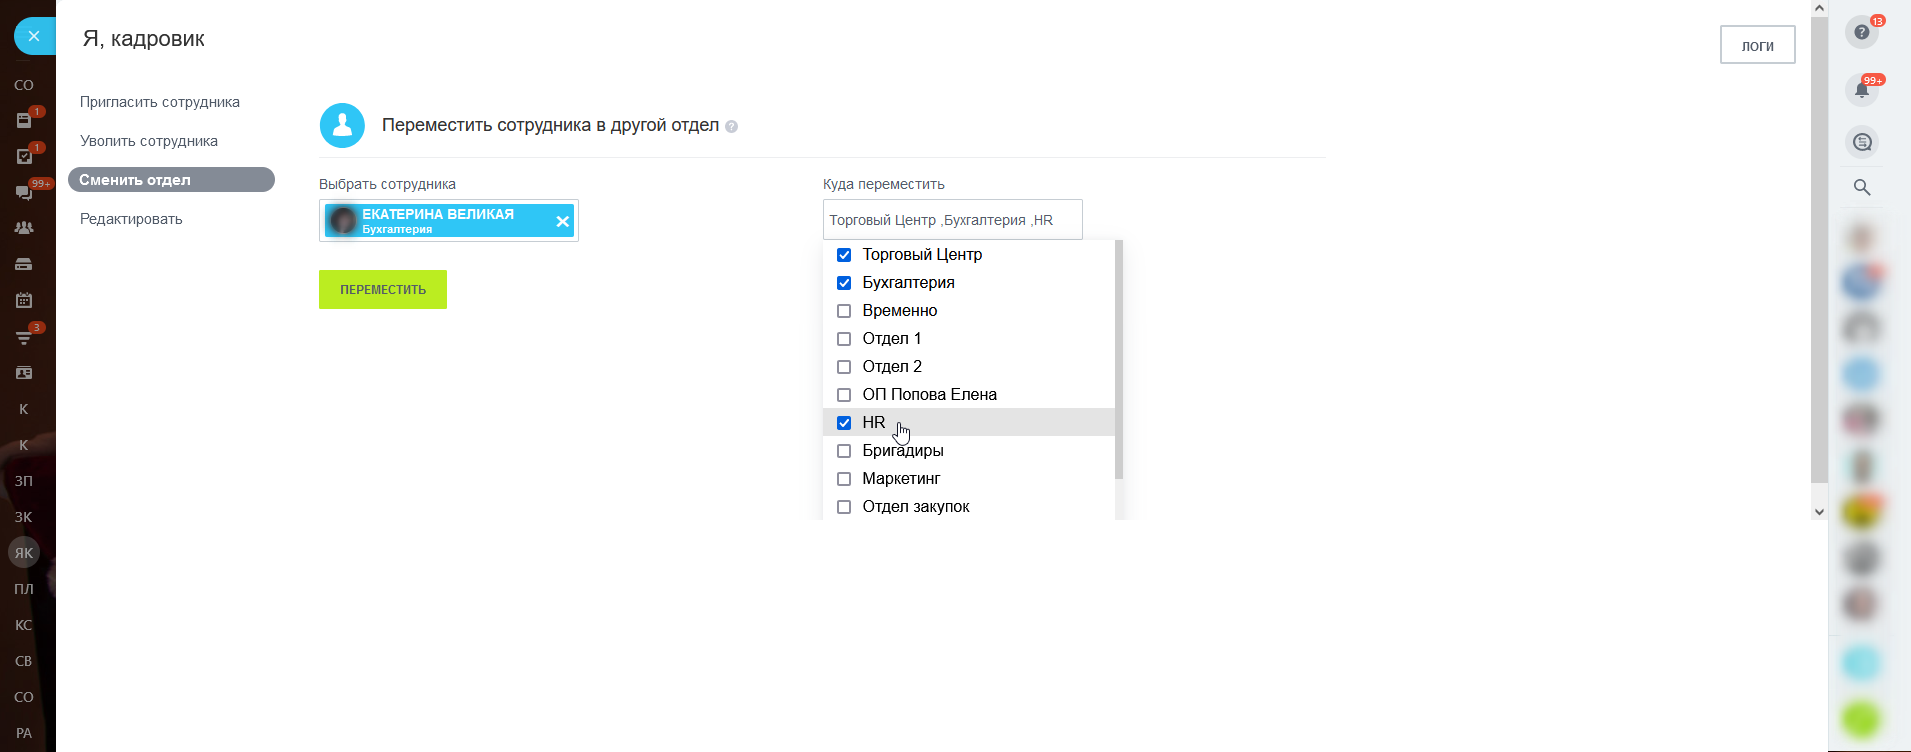Uncheck the HR department checkbox
The width and height of the screenshot is (1911, 752).
[x=844, y=423]
